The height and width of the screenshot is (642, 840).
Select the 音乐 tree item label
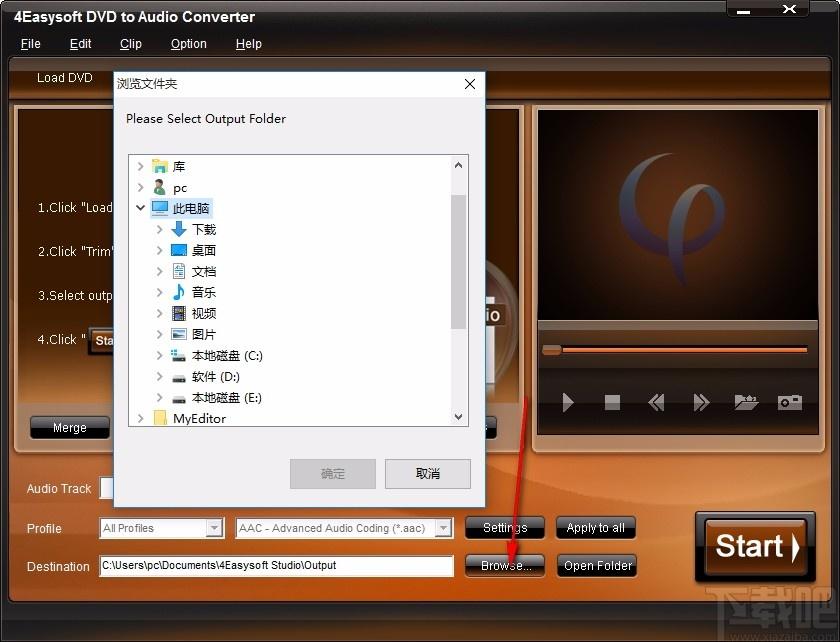click(x=204, y=293)
